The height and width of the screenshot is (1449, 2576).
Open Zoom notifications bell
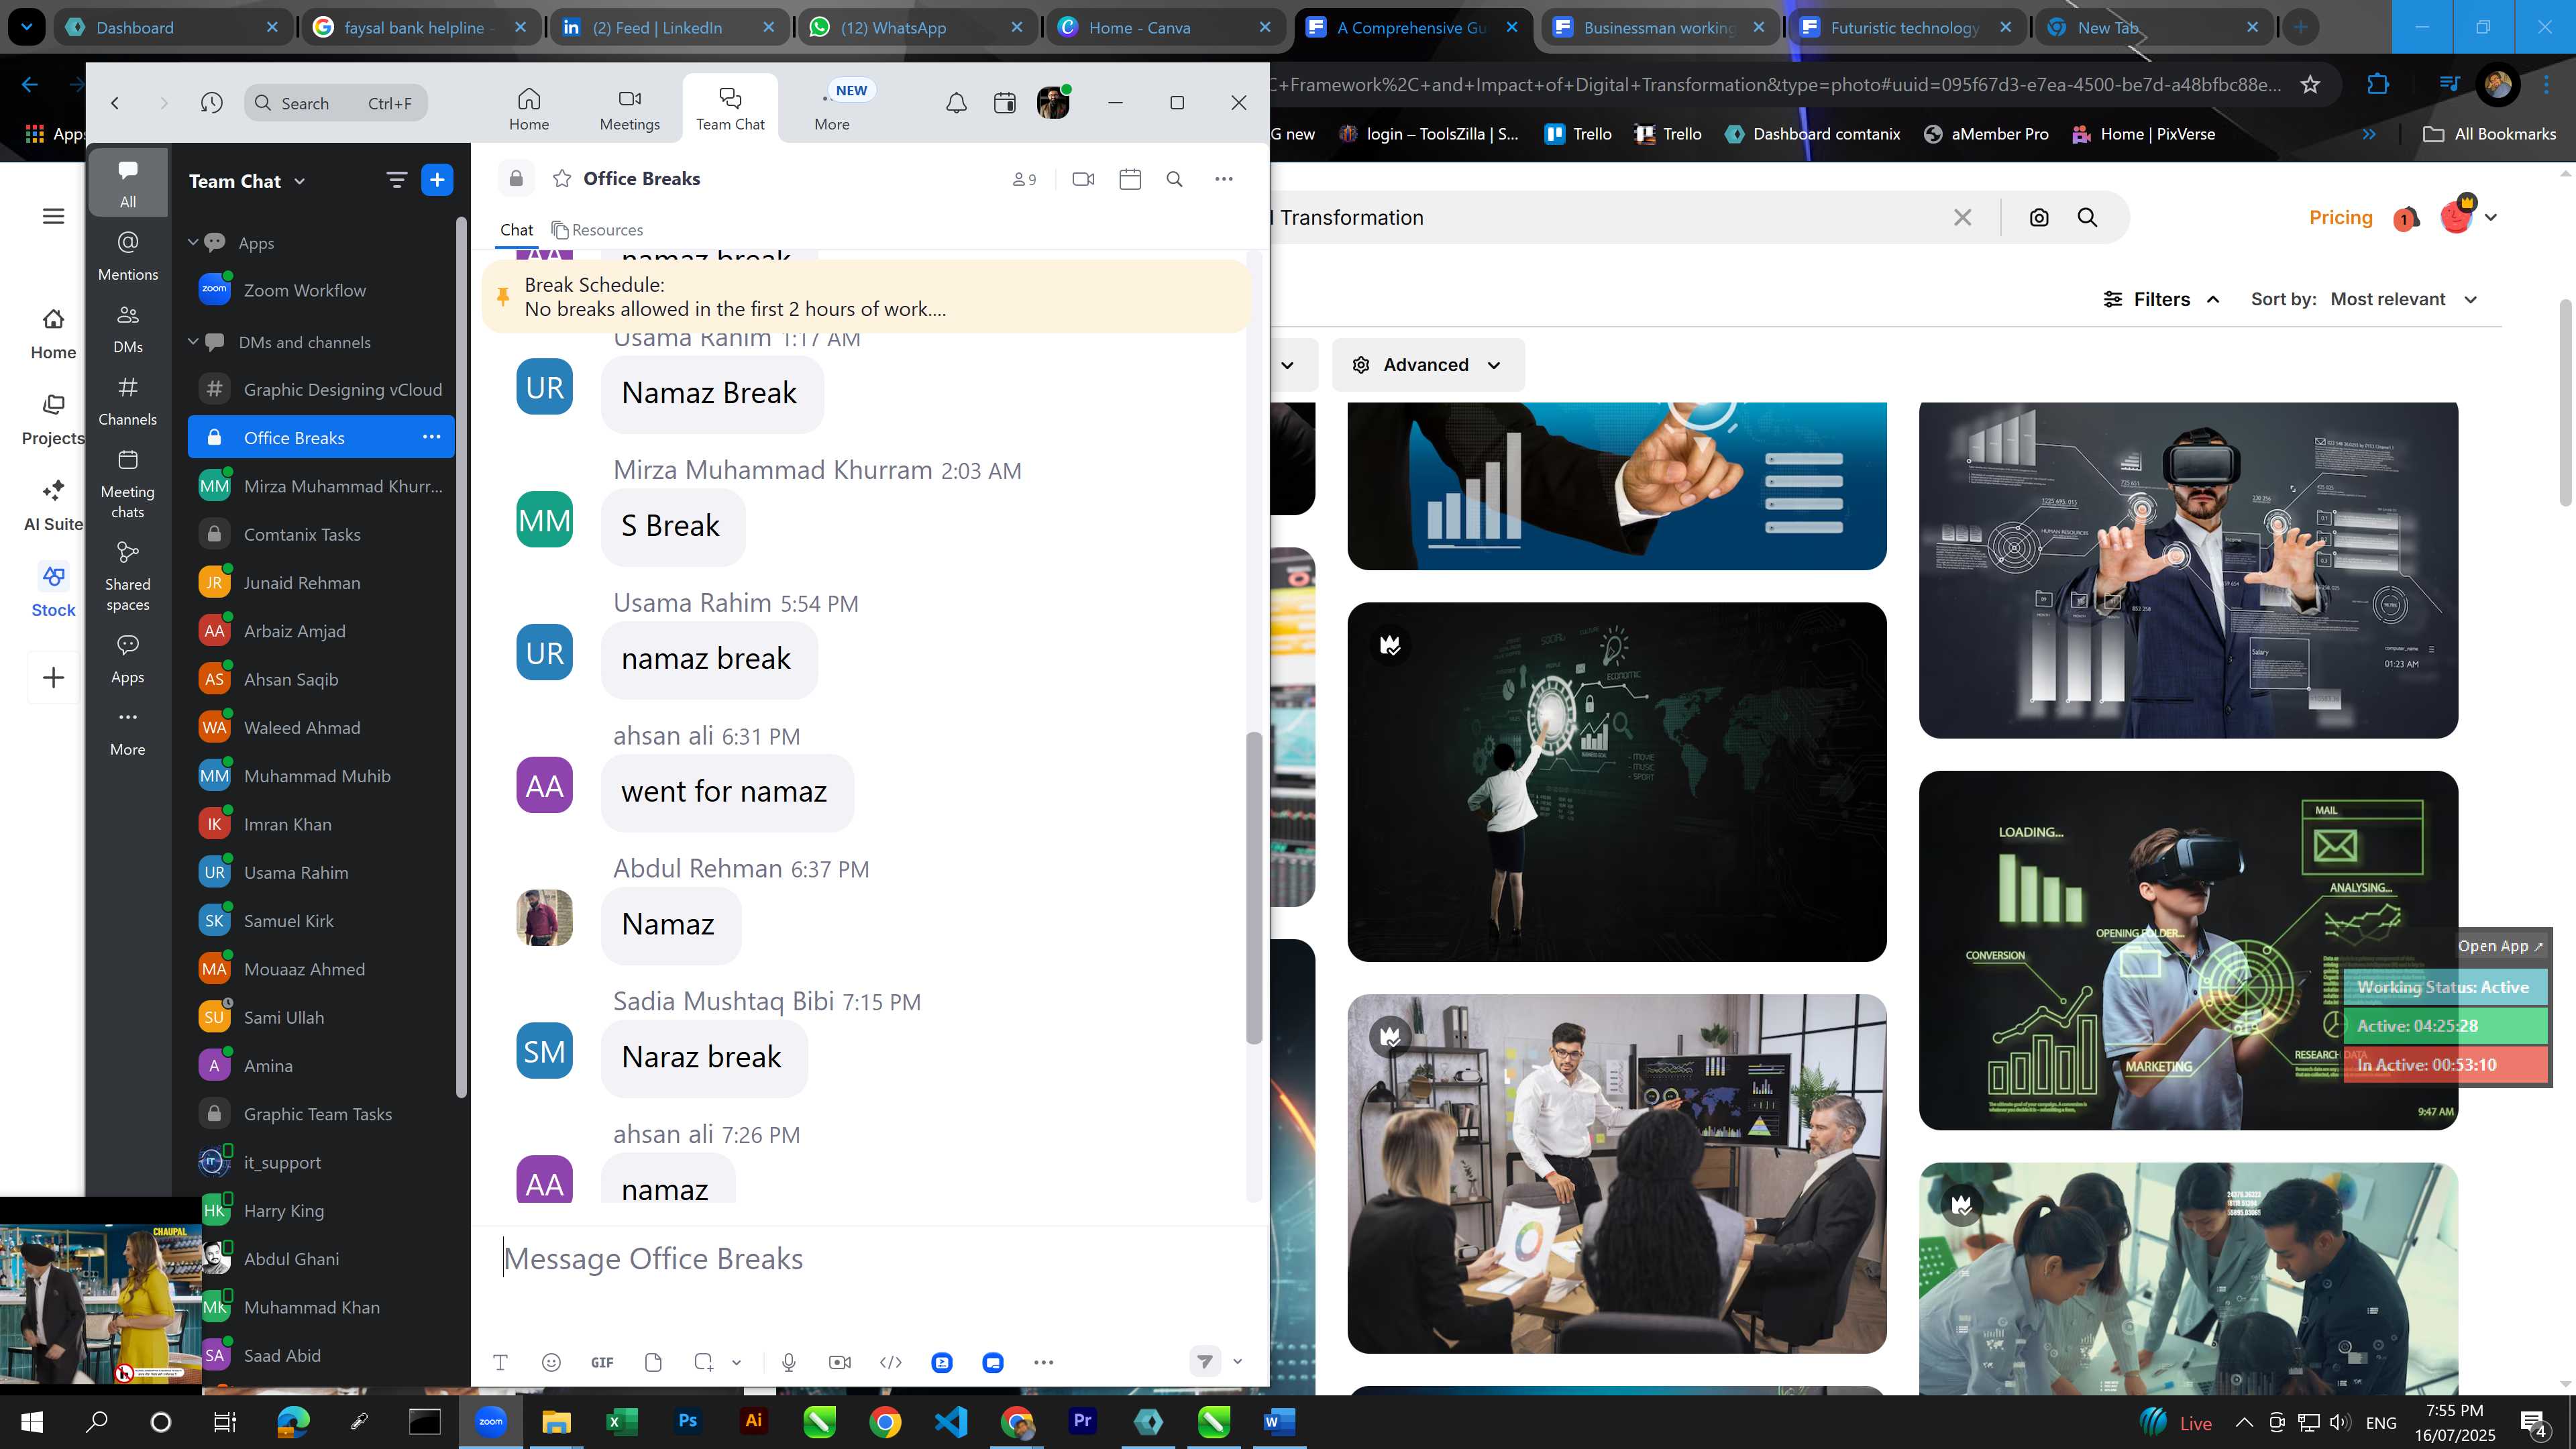pos(956,103)
